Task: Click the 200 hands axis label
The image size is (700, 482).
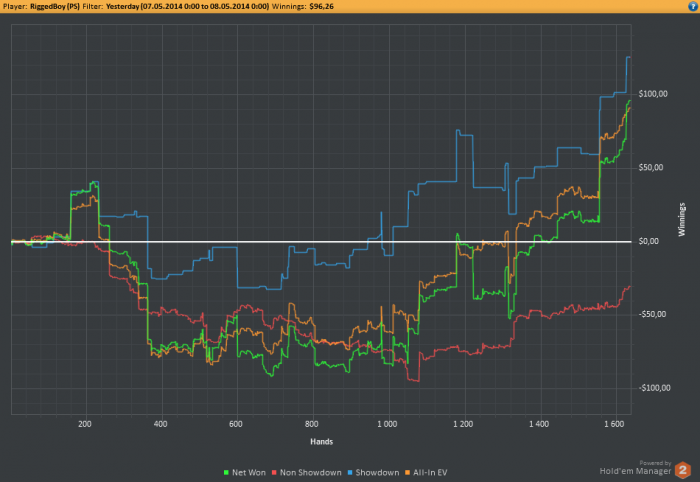Action: (85, 424)
